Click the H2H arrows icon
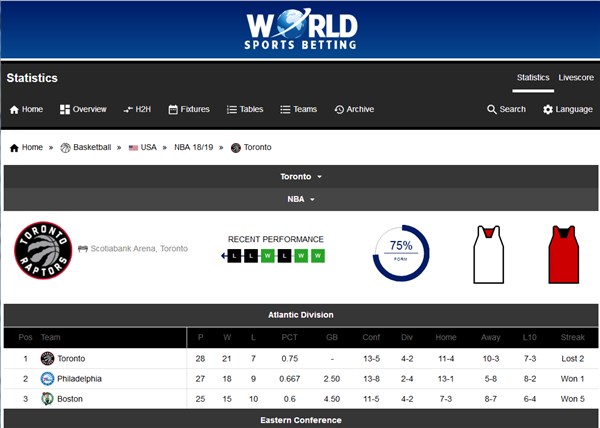Image resolution: width=600 pixels, height=428 pixels. pos(128,110)
